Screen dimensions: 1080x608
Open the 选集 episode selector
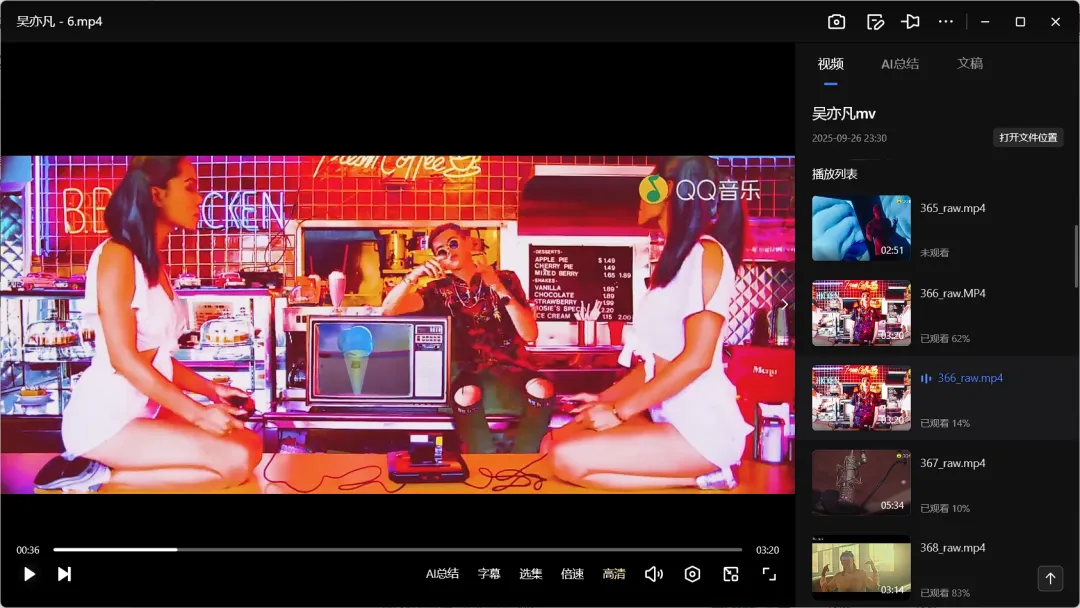[x=530, y=574]
